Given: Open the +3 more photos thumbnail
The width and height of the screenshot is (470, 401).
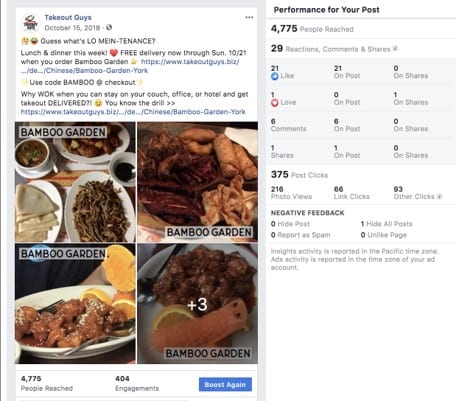Looking at the screenshot, I should click(198, 303).
